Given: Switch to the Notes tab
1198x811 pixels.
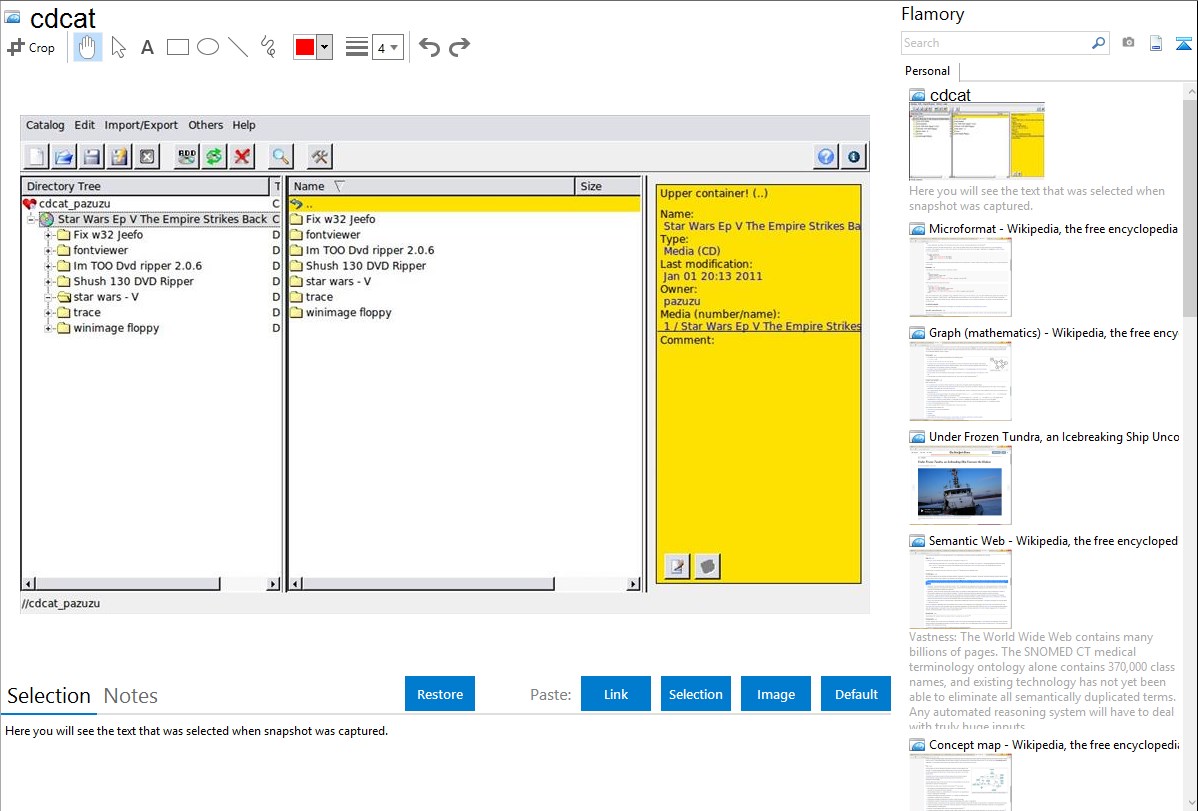Looking at the screenshot, I should click(131, 696).
